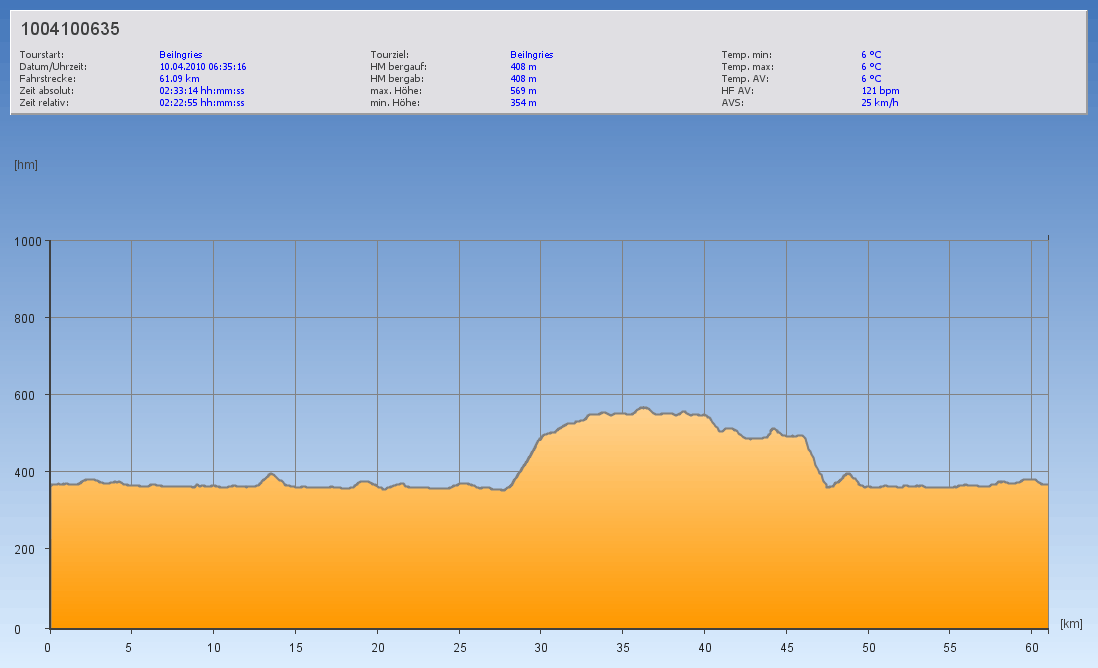
Task: Click the AVS value 25 km/h
Action: (879, 103)
